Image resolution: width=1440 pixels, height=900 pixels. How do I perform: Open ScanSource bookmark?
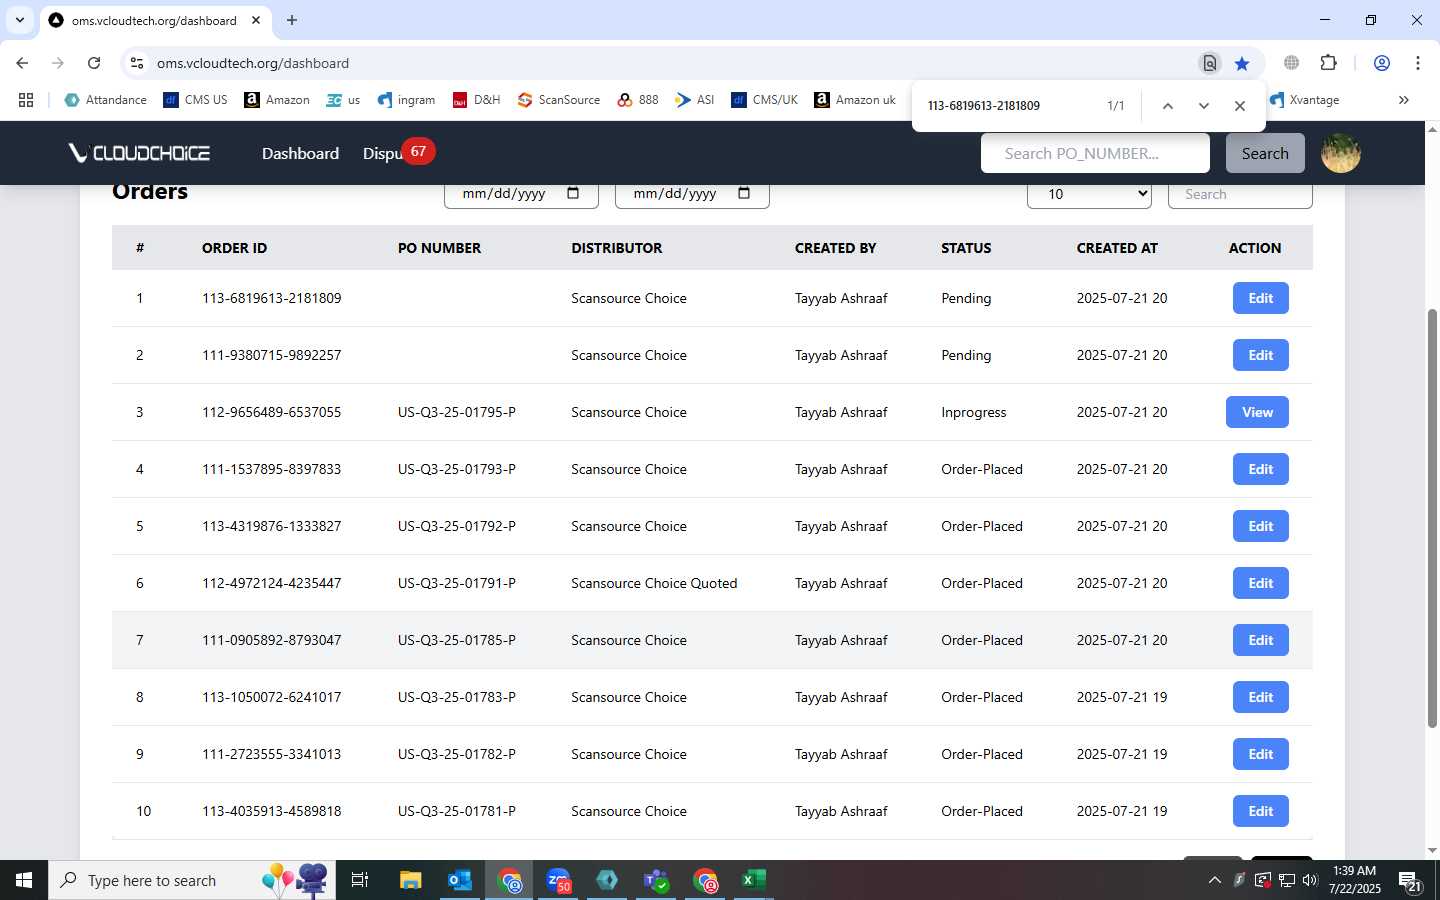coord(558,100)
